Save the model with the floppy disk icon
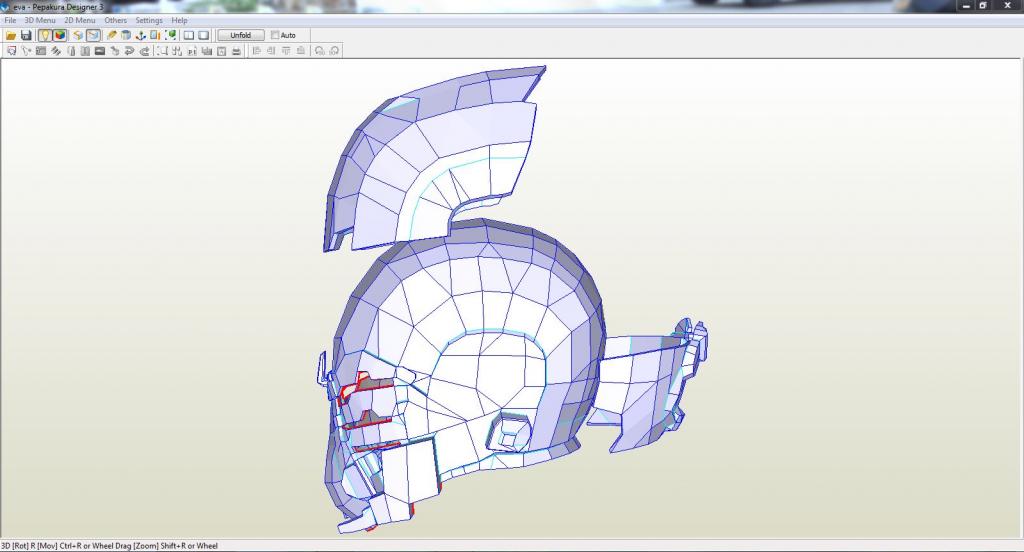The width and height of the screenshot is (1024, 552). click(26, 35)
